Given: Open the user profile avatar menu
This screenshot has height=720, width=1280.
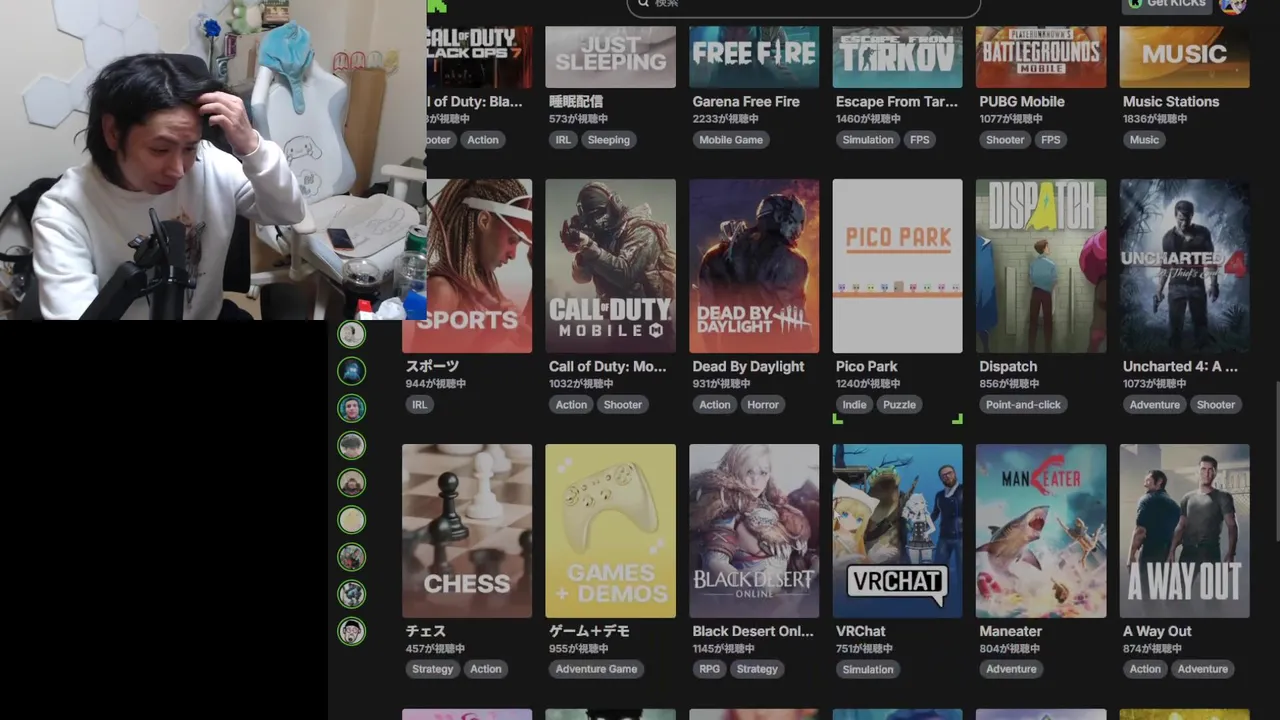Looking at the screenshot, I should click(1233, 5).
